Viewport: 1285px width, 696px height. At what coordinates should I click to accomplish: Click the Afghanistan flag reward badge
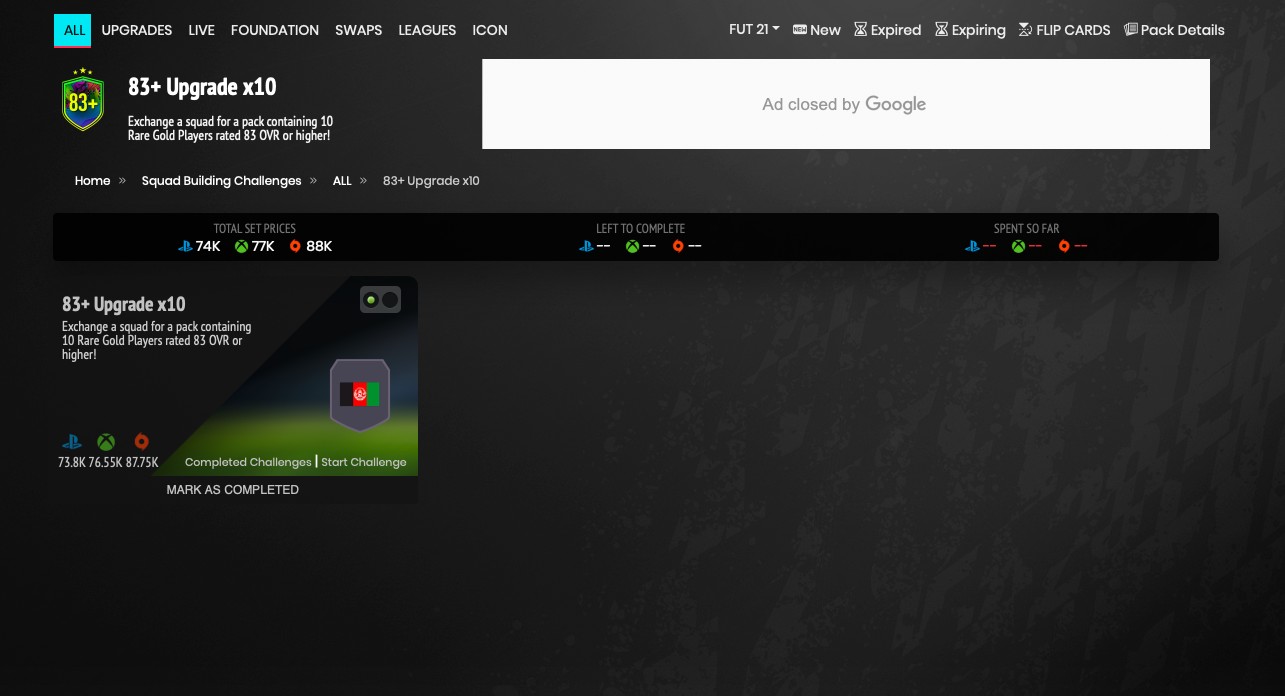click(359, 395)
